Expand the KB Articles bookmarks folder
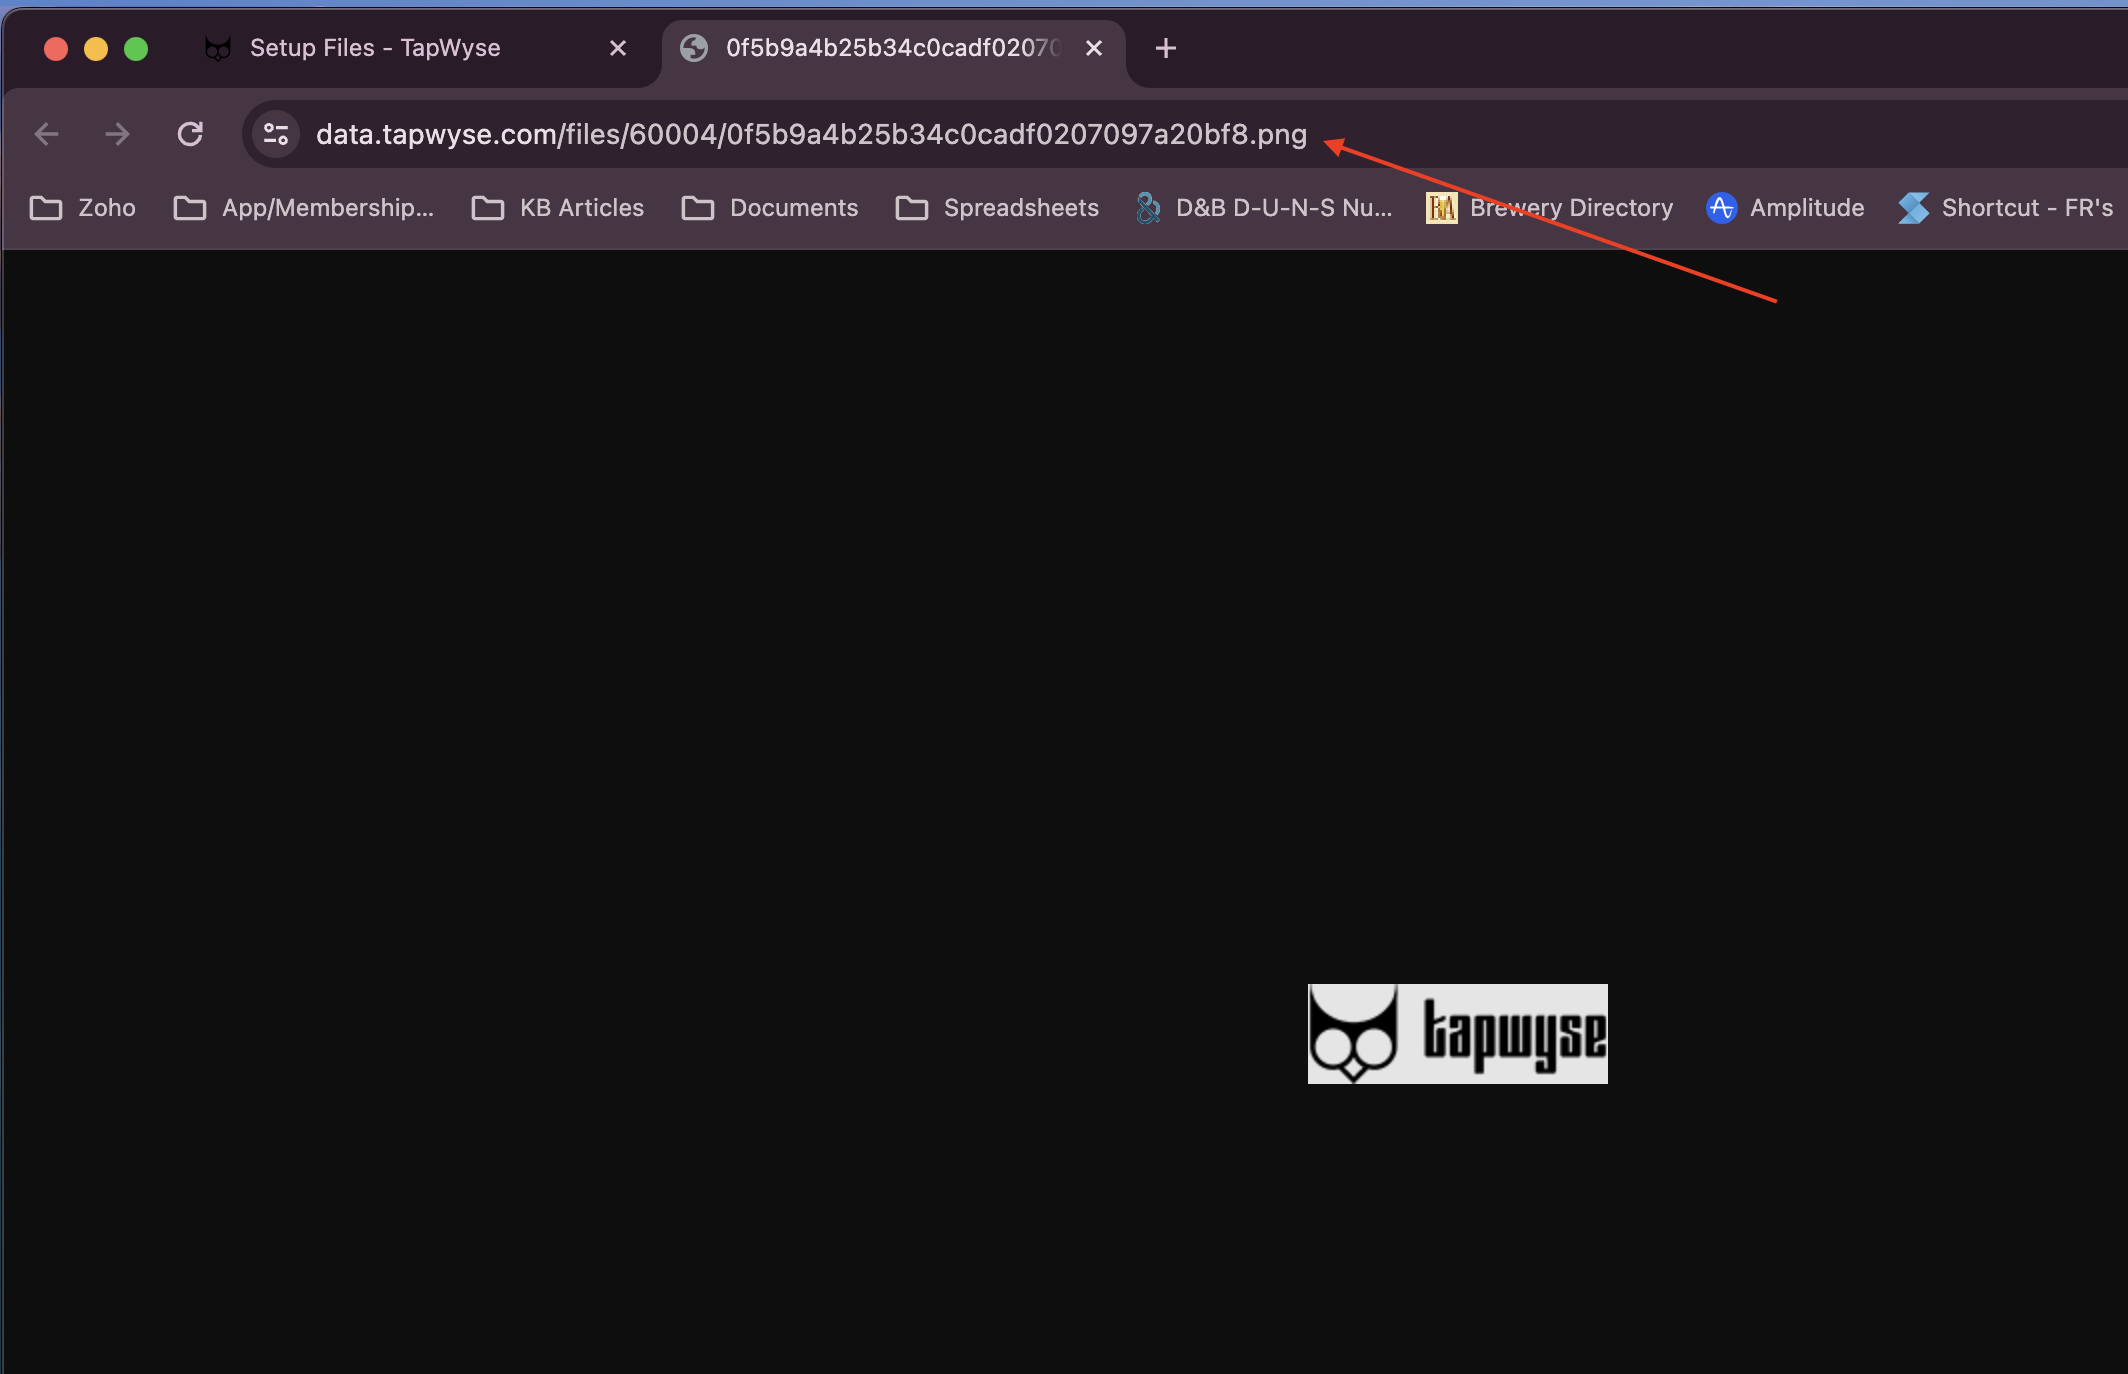 (x=558, y=208)
